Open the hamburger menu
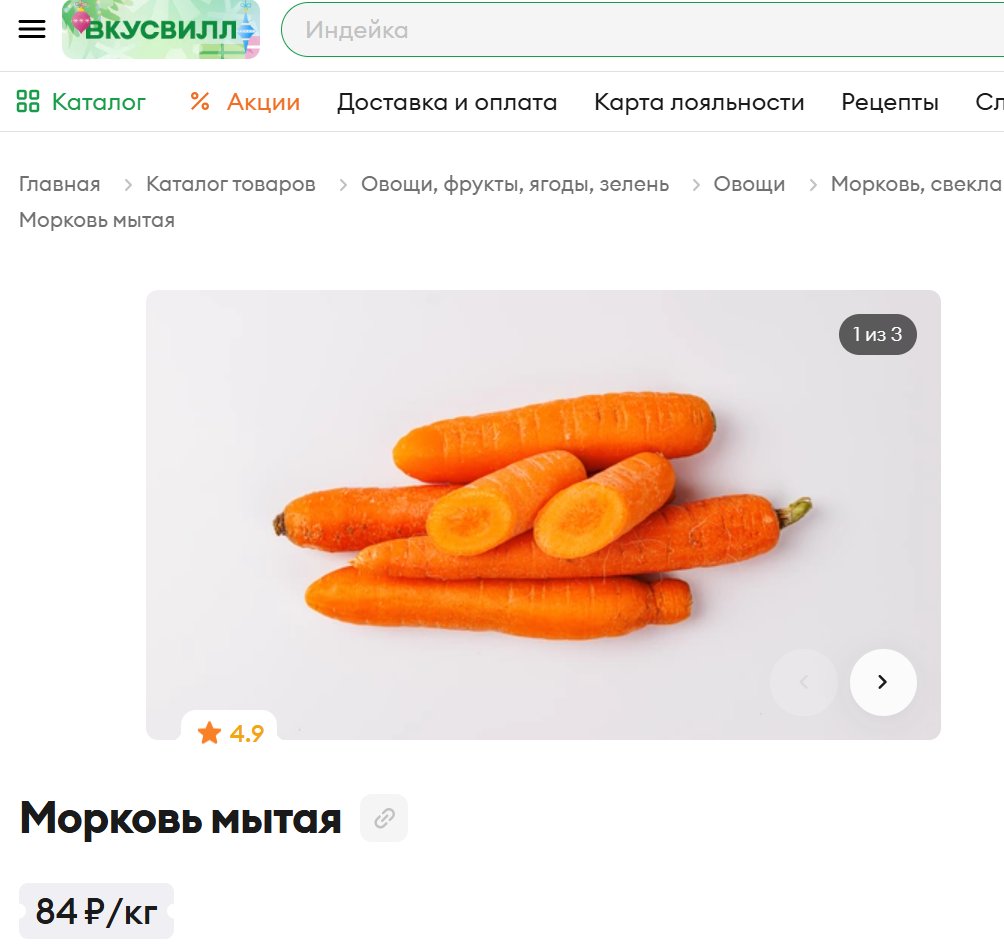This screenshot has height=946, width=1004. click(x=31, y=29)
